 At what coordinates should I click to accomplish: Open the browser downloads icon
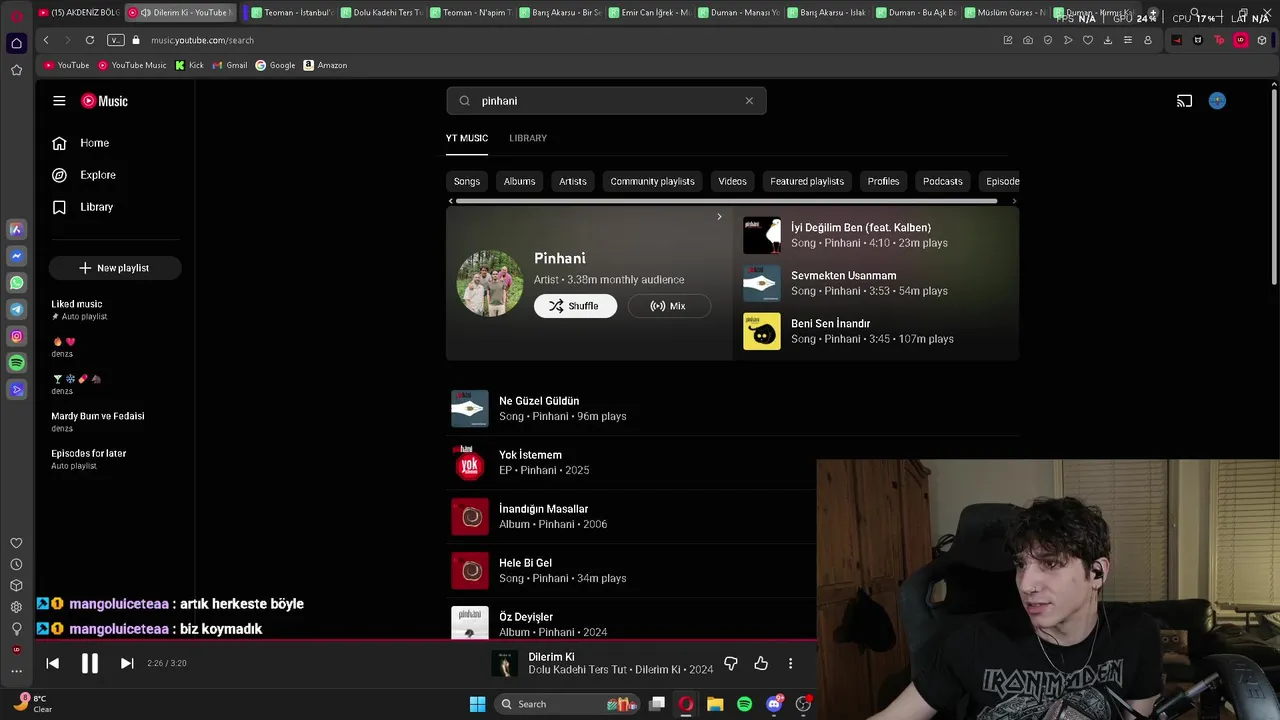(1108, 40)
